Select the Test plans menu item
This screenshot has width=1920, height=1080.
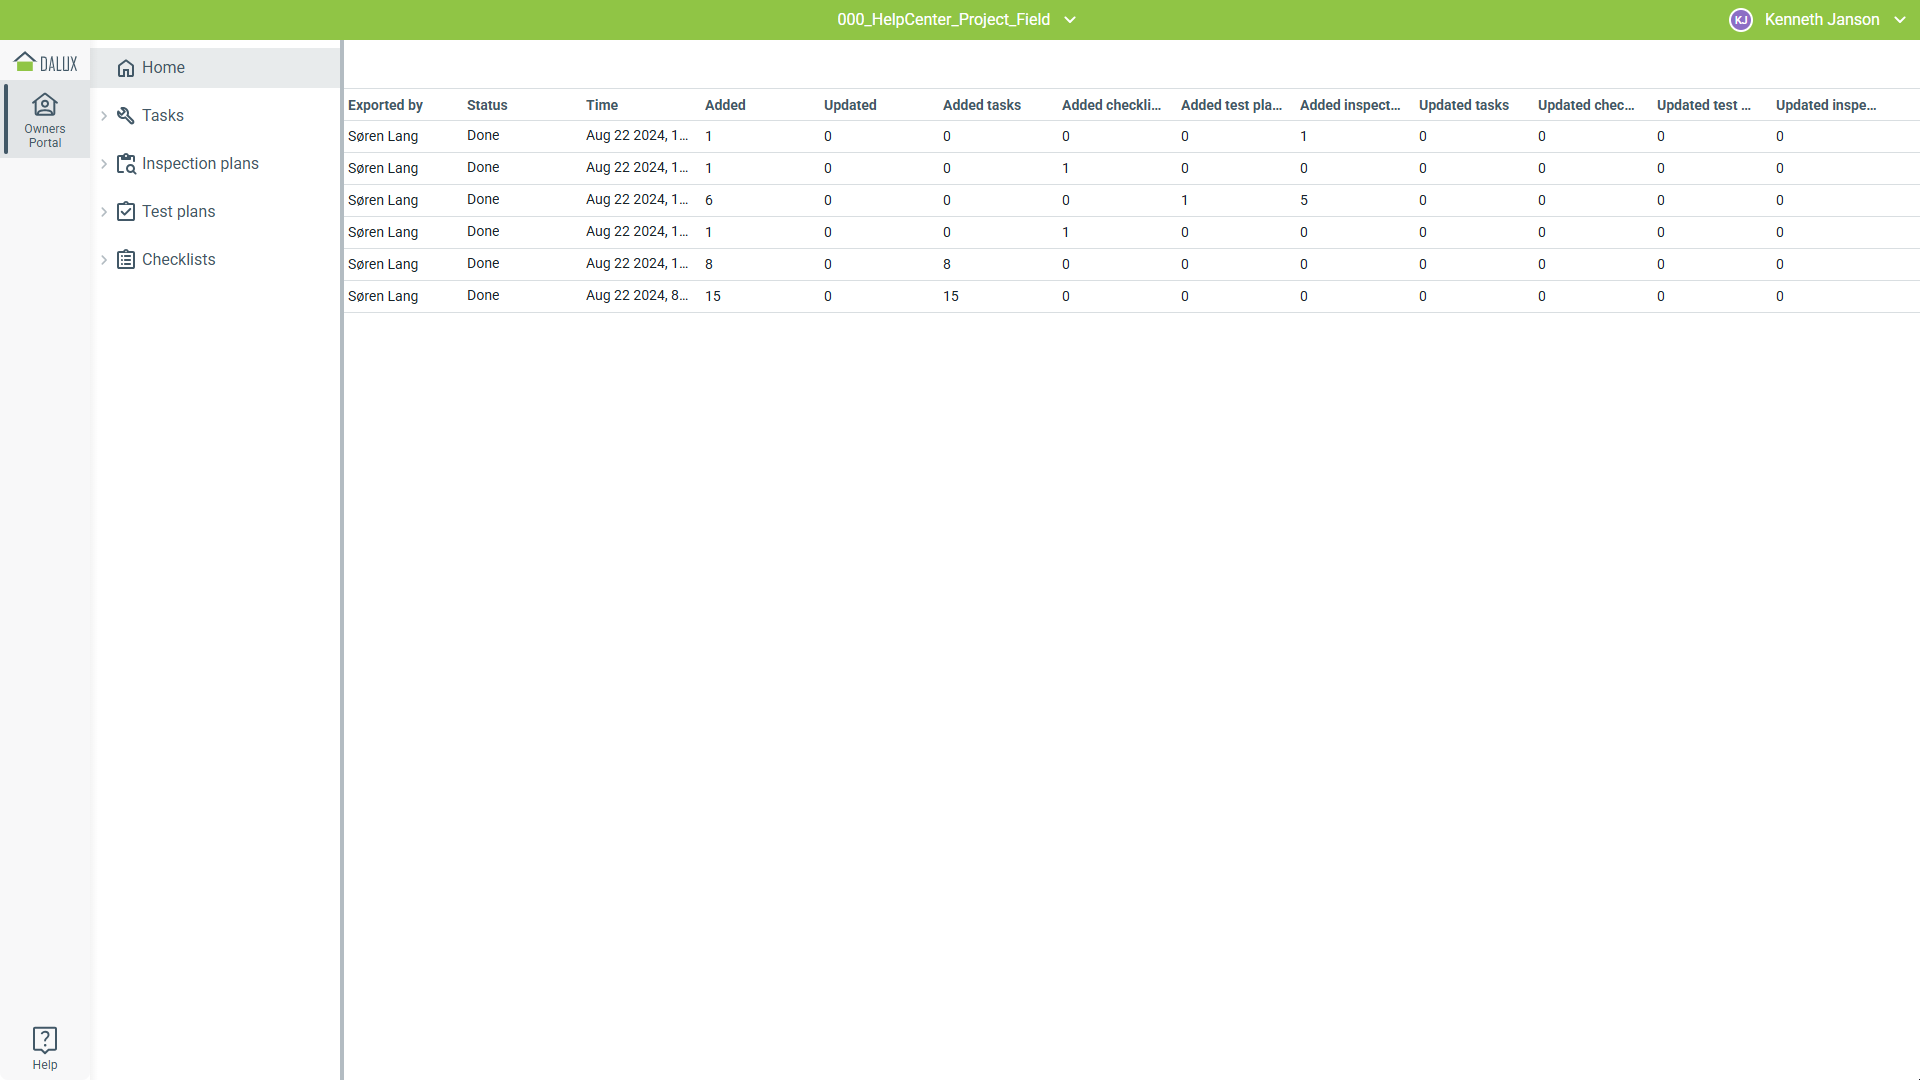point(178,212)
